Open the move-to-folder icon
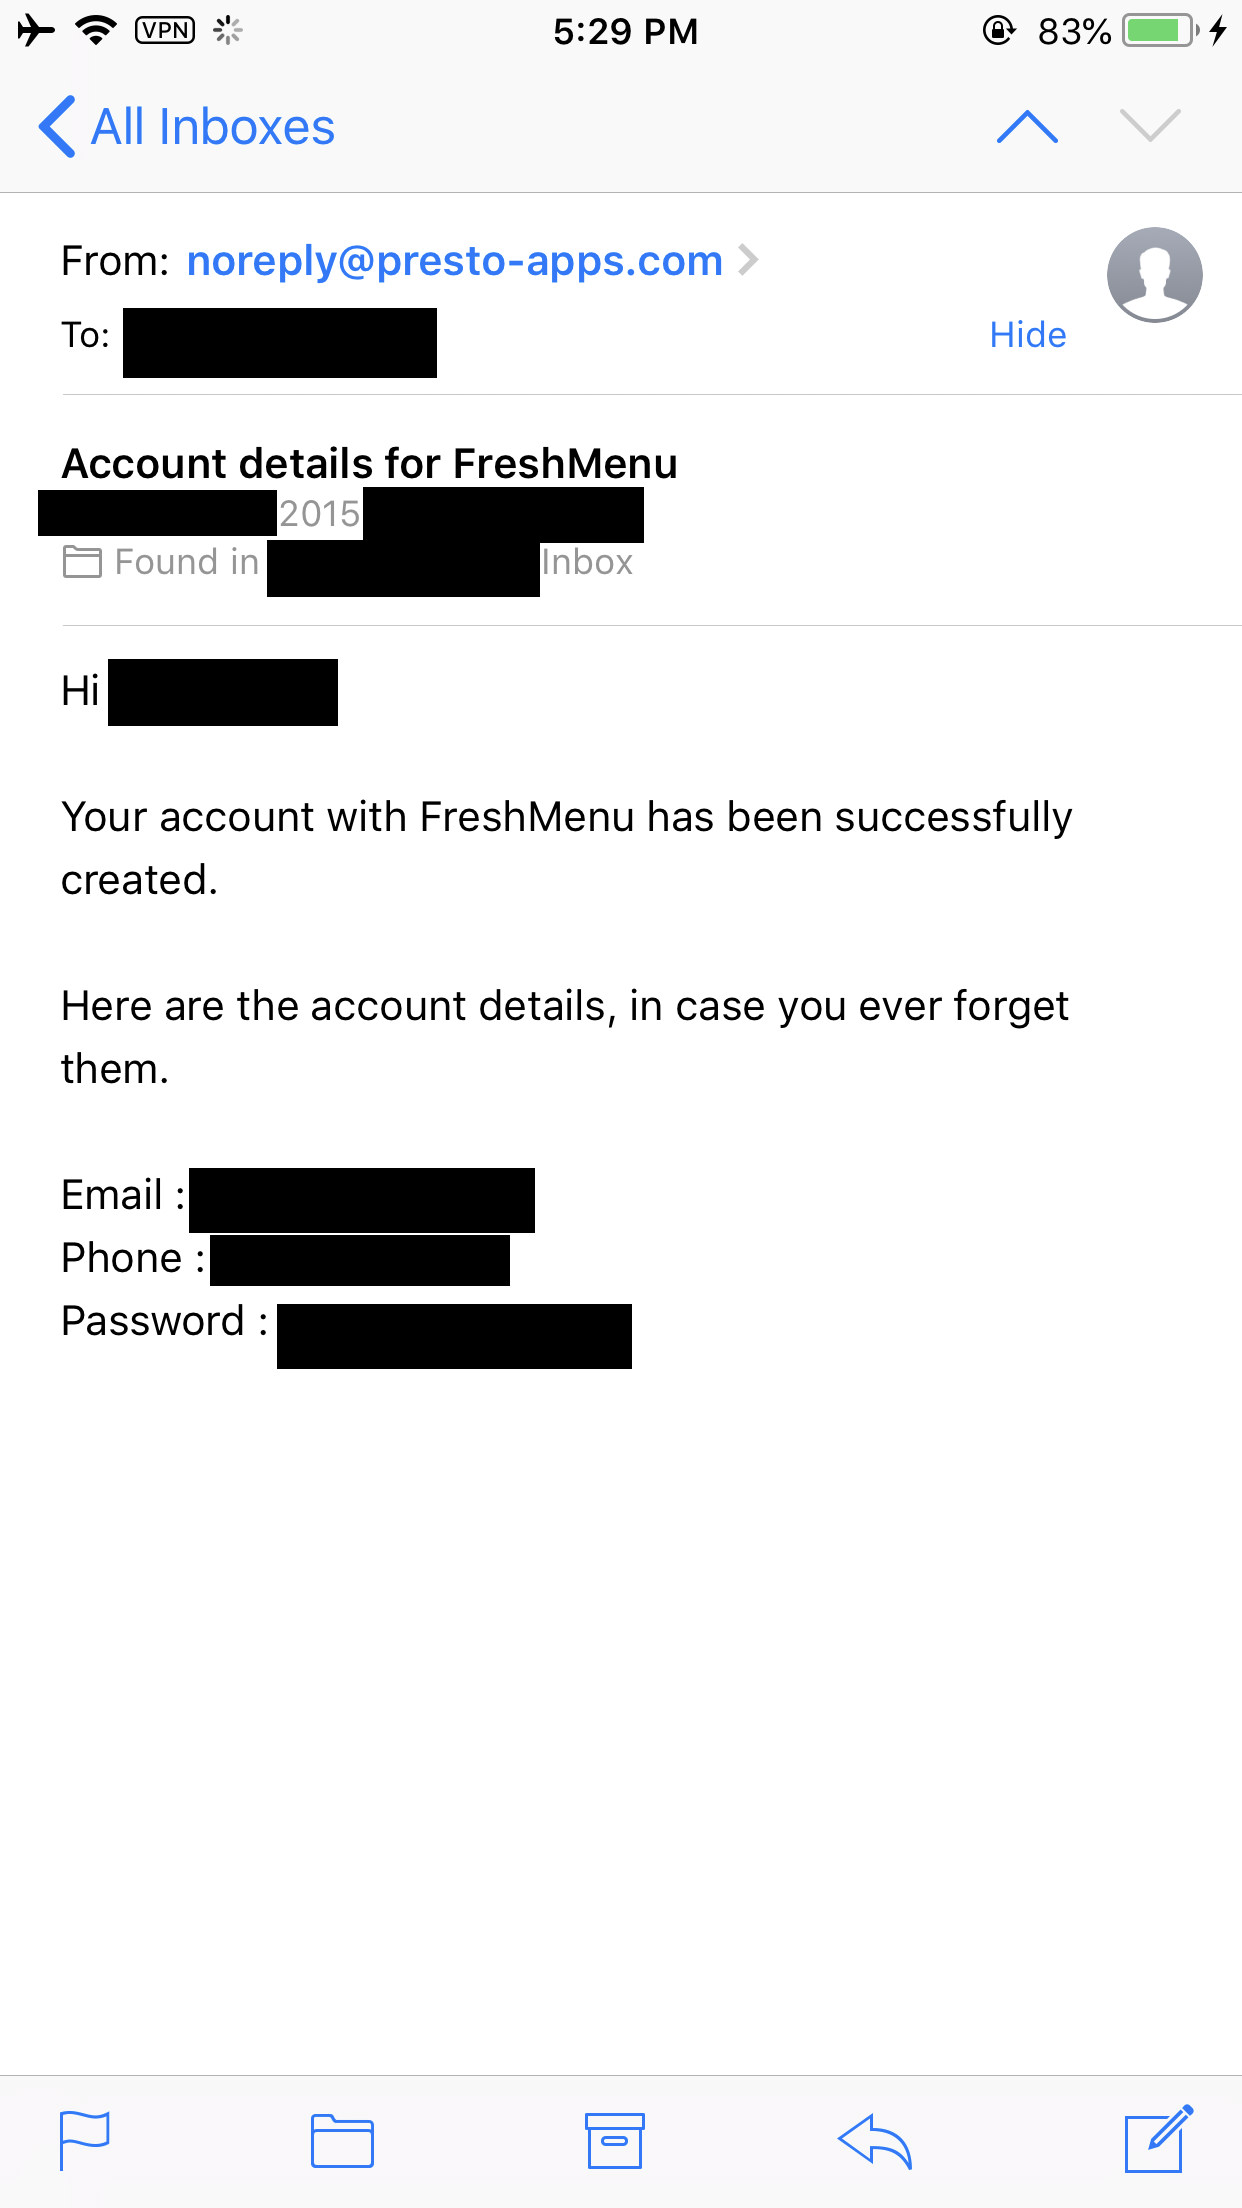The image size is (1242, 2208). click(x=342, y=2141)
